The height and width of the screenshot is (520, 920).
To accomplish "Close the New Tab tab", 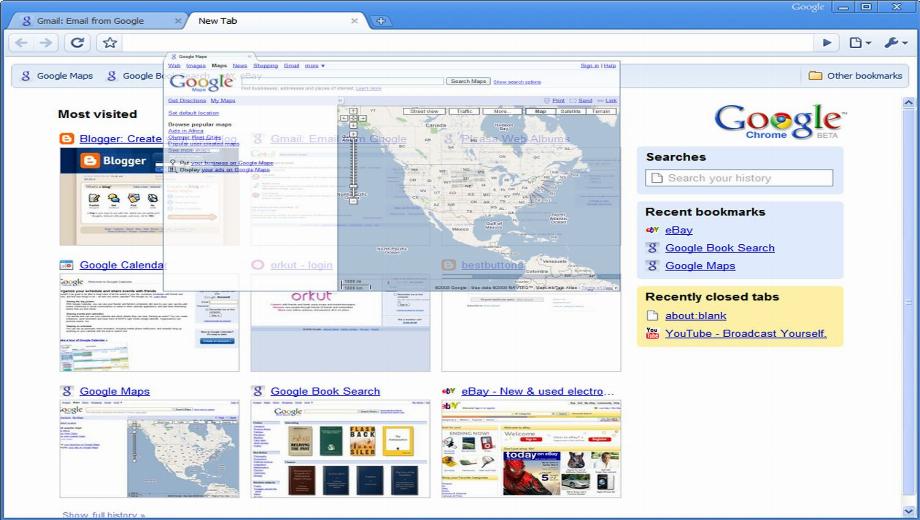I will click(x=354, y=21).
